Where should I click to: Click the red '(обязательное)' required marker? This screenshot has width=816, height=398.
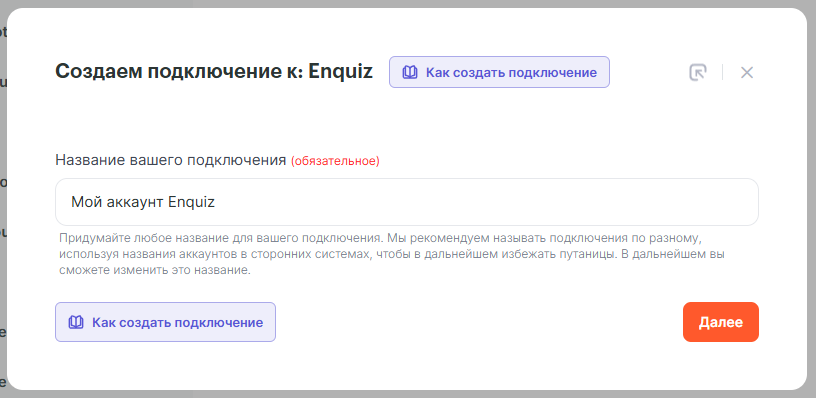click(335, 161)
